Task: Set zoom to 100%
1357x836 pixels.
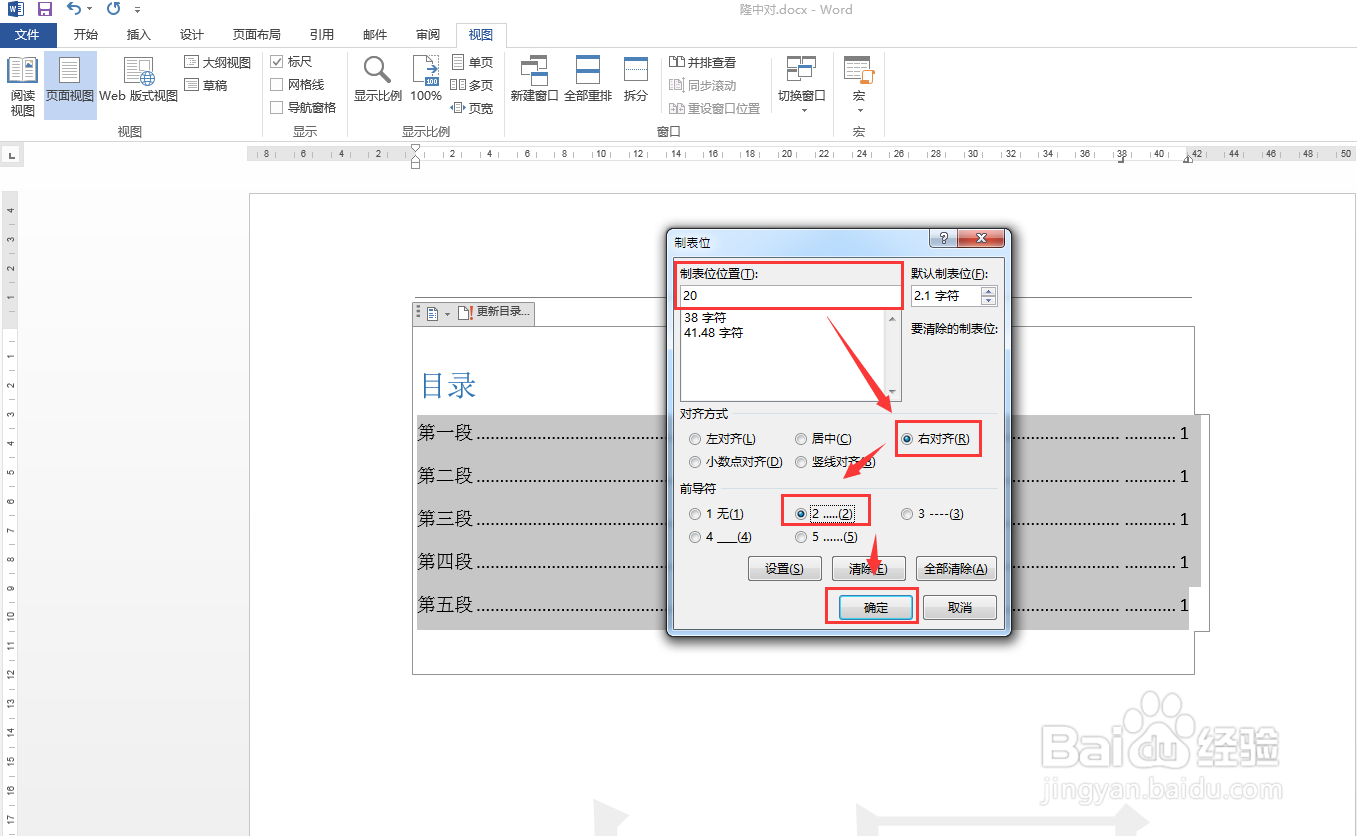Action: pyautogui.click(x=426, y=80)
